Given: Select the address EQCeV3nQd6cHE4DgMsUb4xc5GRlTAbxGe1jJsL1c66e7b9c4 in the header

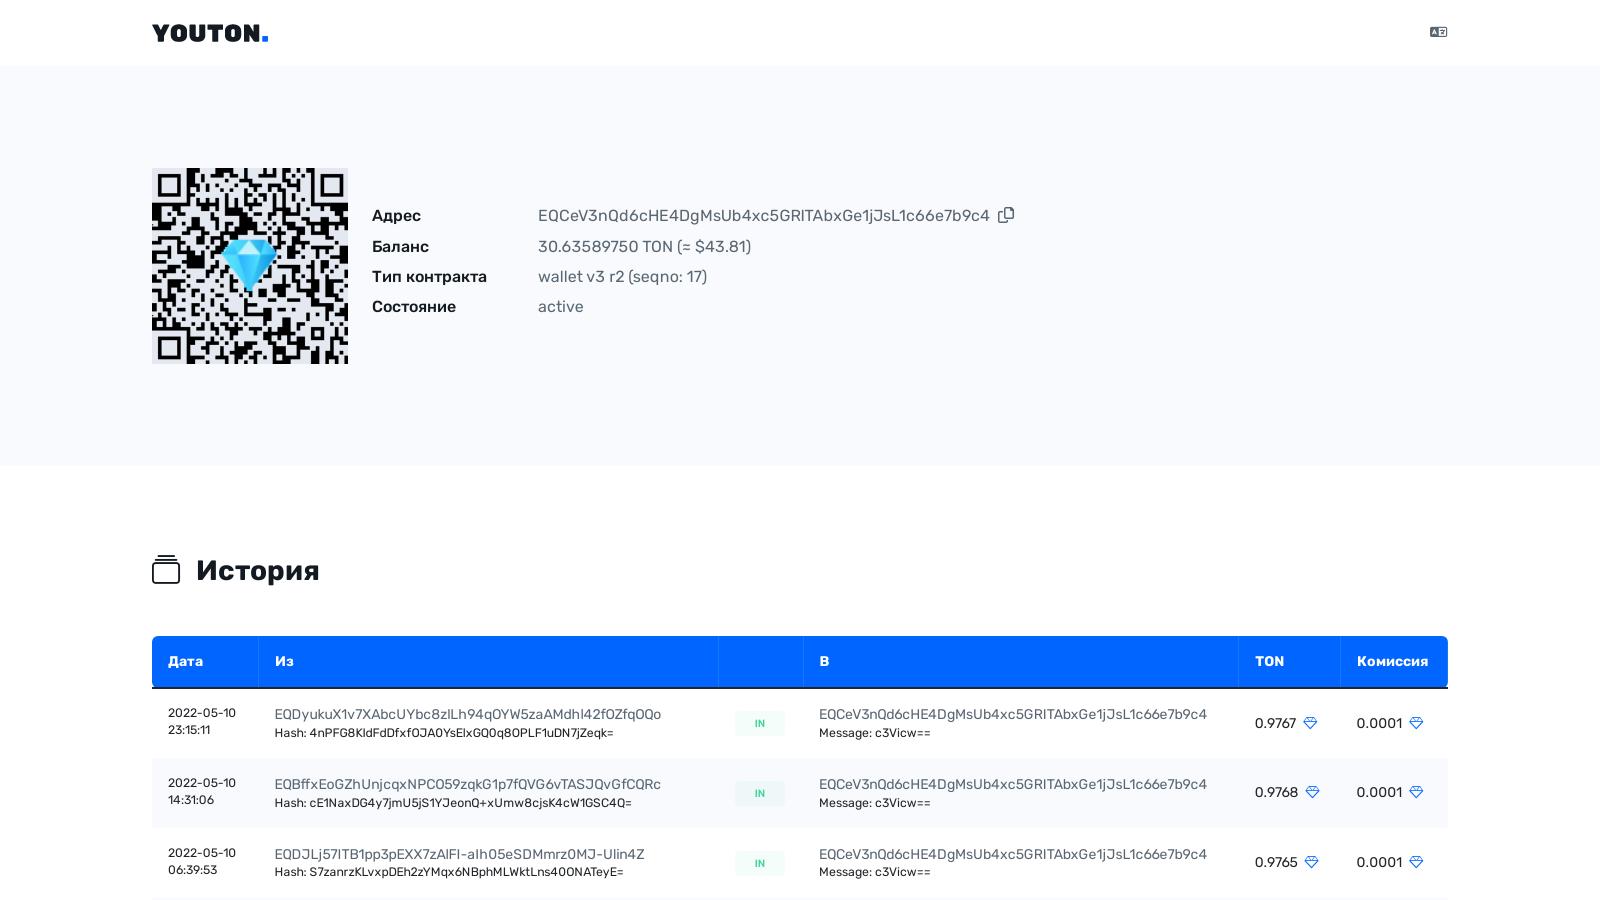Looking at the screenshot, I should (763, 216).
